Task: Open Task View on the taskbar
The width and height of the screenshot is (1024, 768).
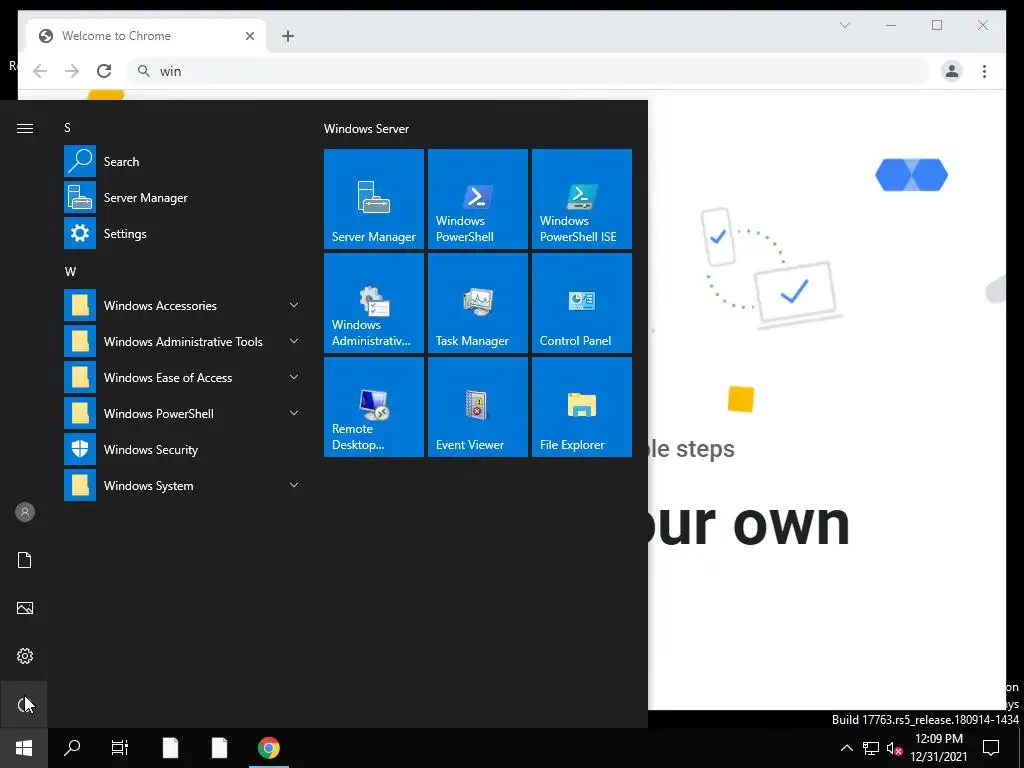Action: (x=120, y=748)
